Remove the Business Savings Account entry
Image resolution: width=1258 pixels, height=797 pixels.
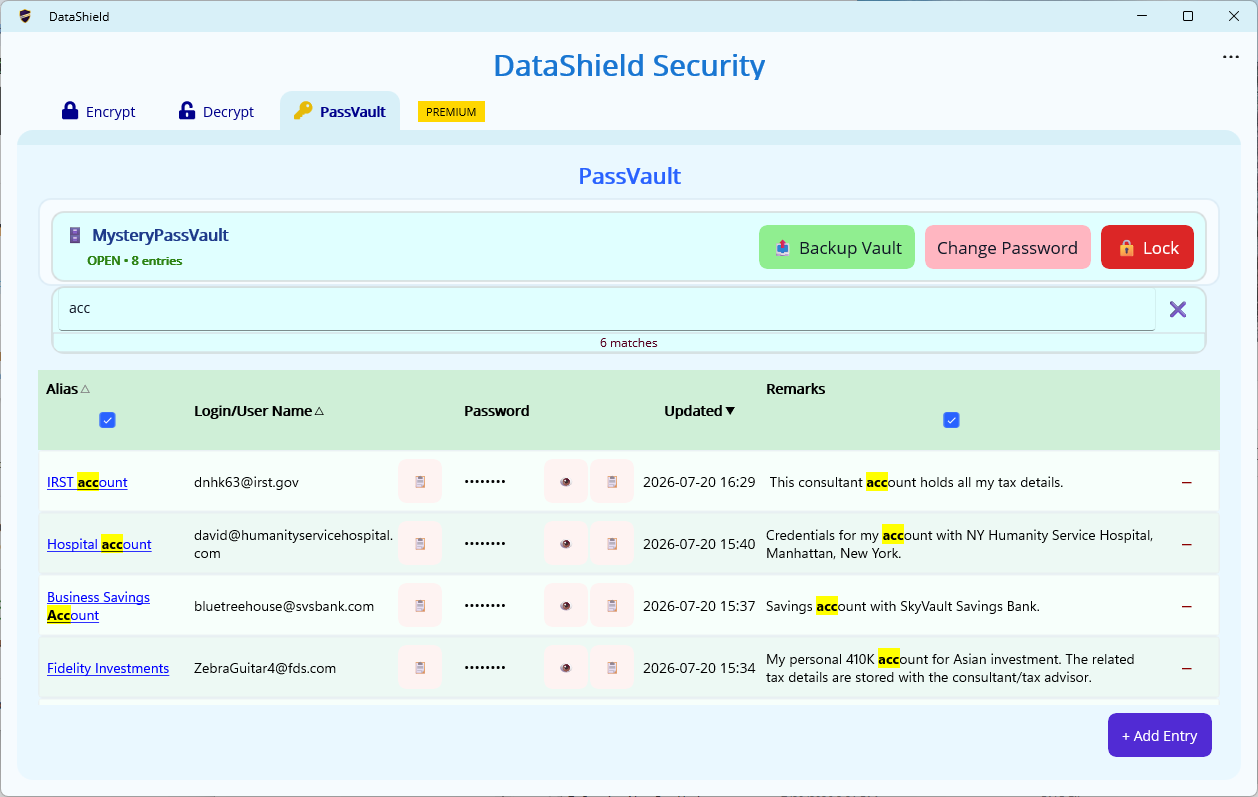click(x=1187, y=606)
